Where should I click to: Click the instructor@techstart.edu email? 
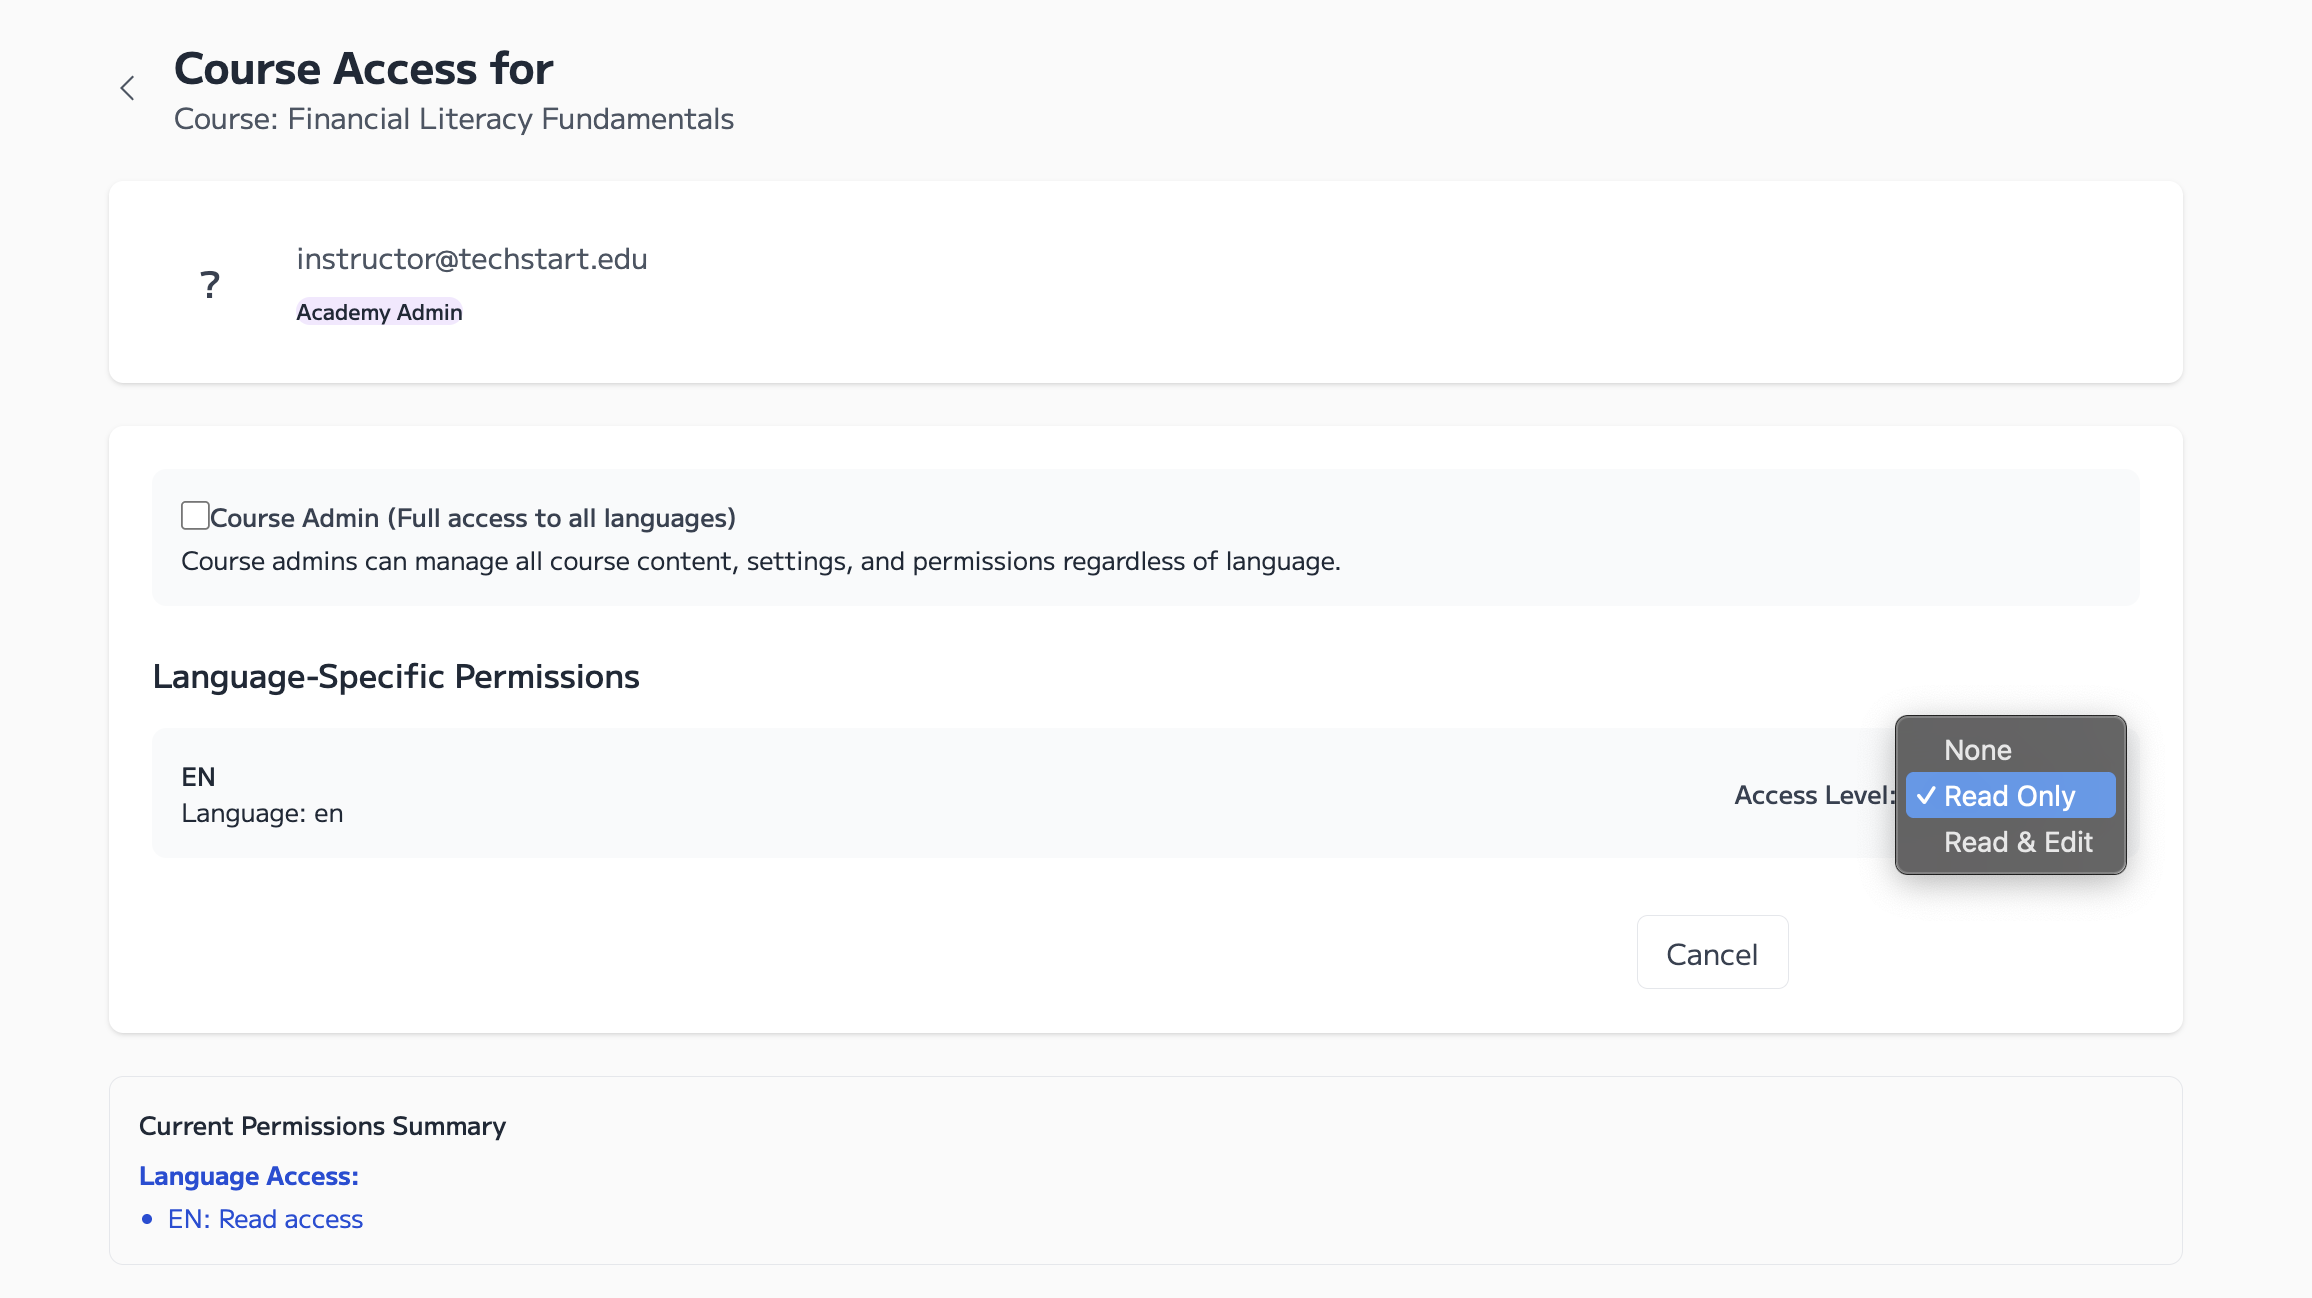472,259
